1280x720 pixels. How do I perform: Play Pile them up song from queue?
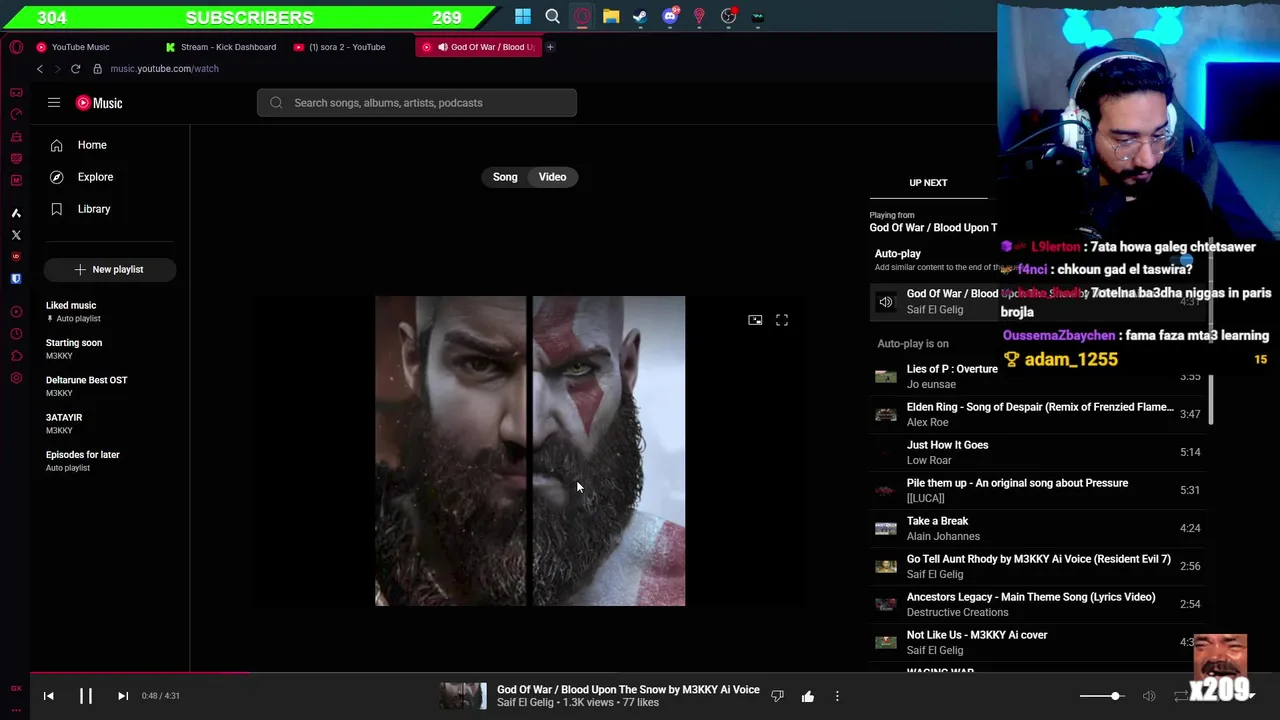[1038, 490]
